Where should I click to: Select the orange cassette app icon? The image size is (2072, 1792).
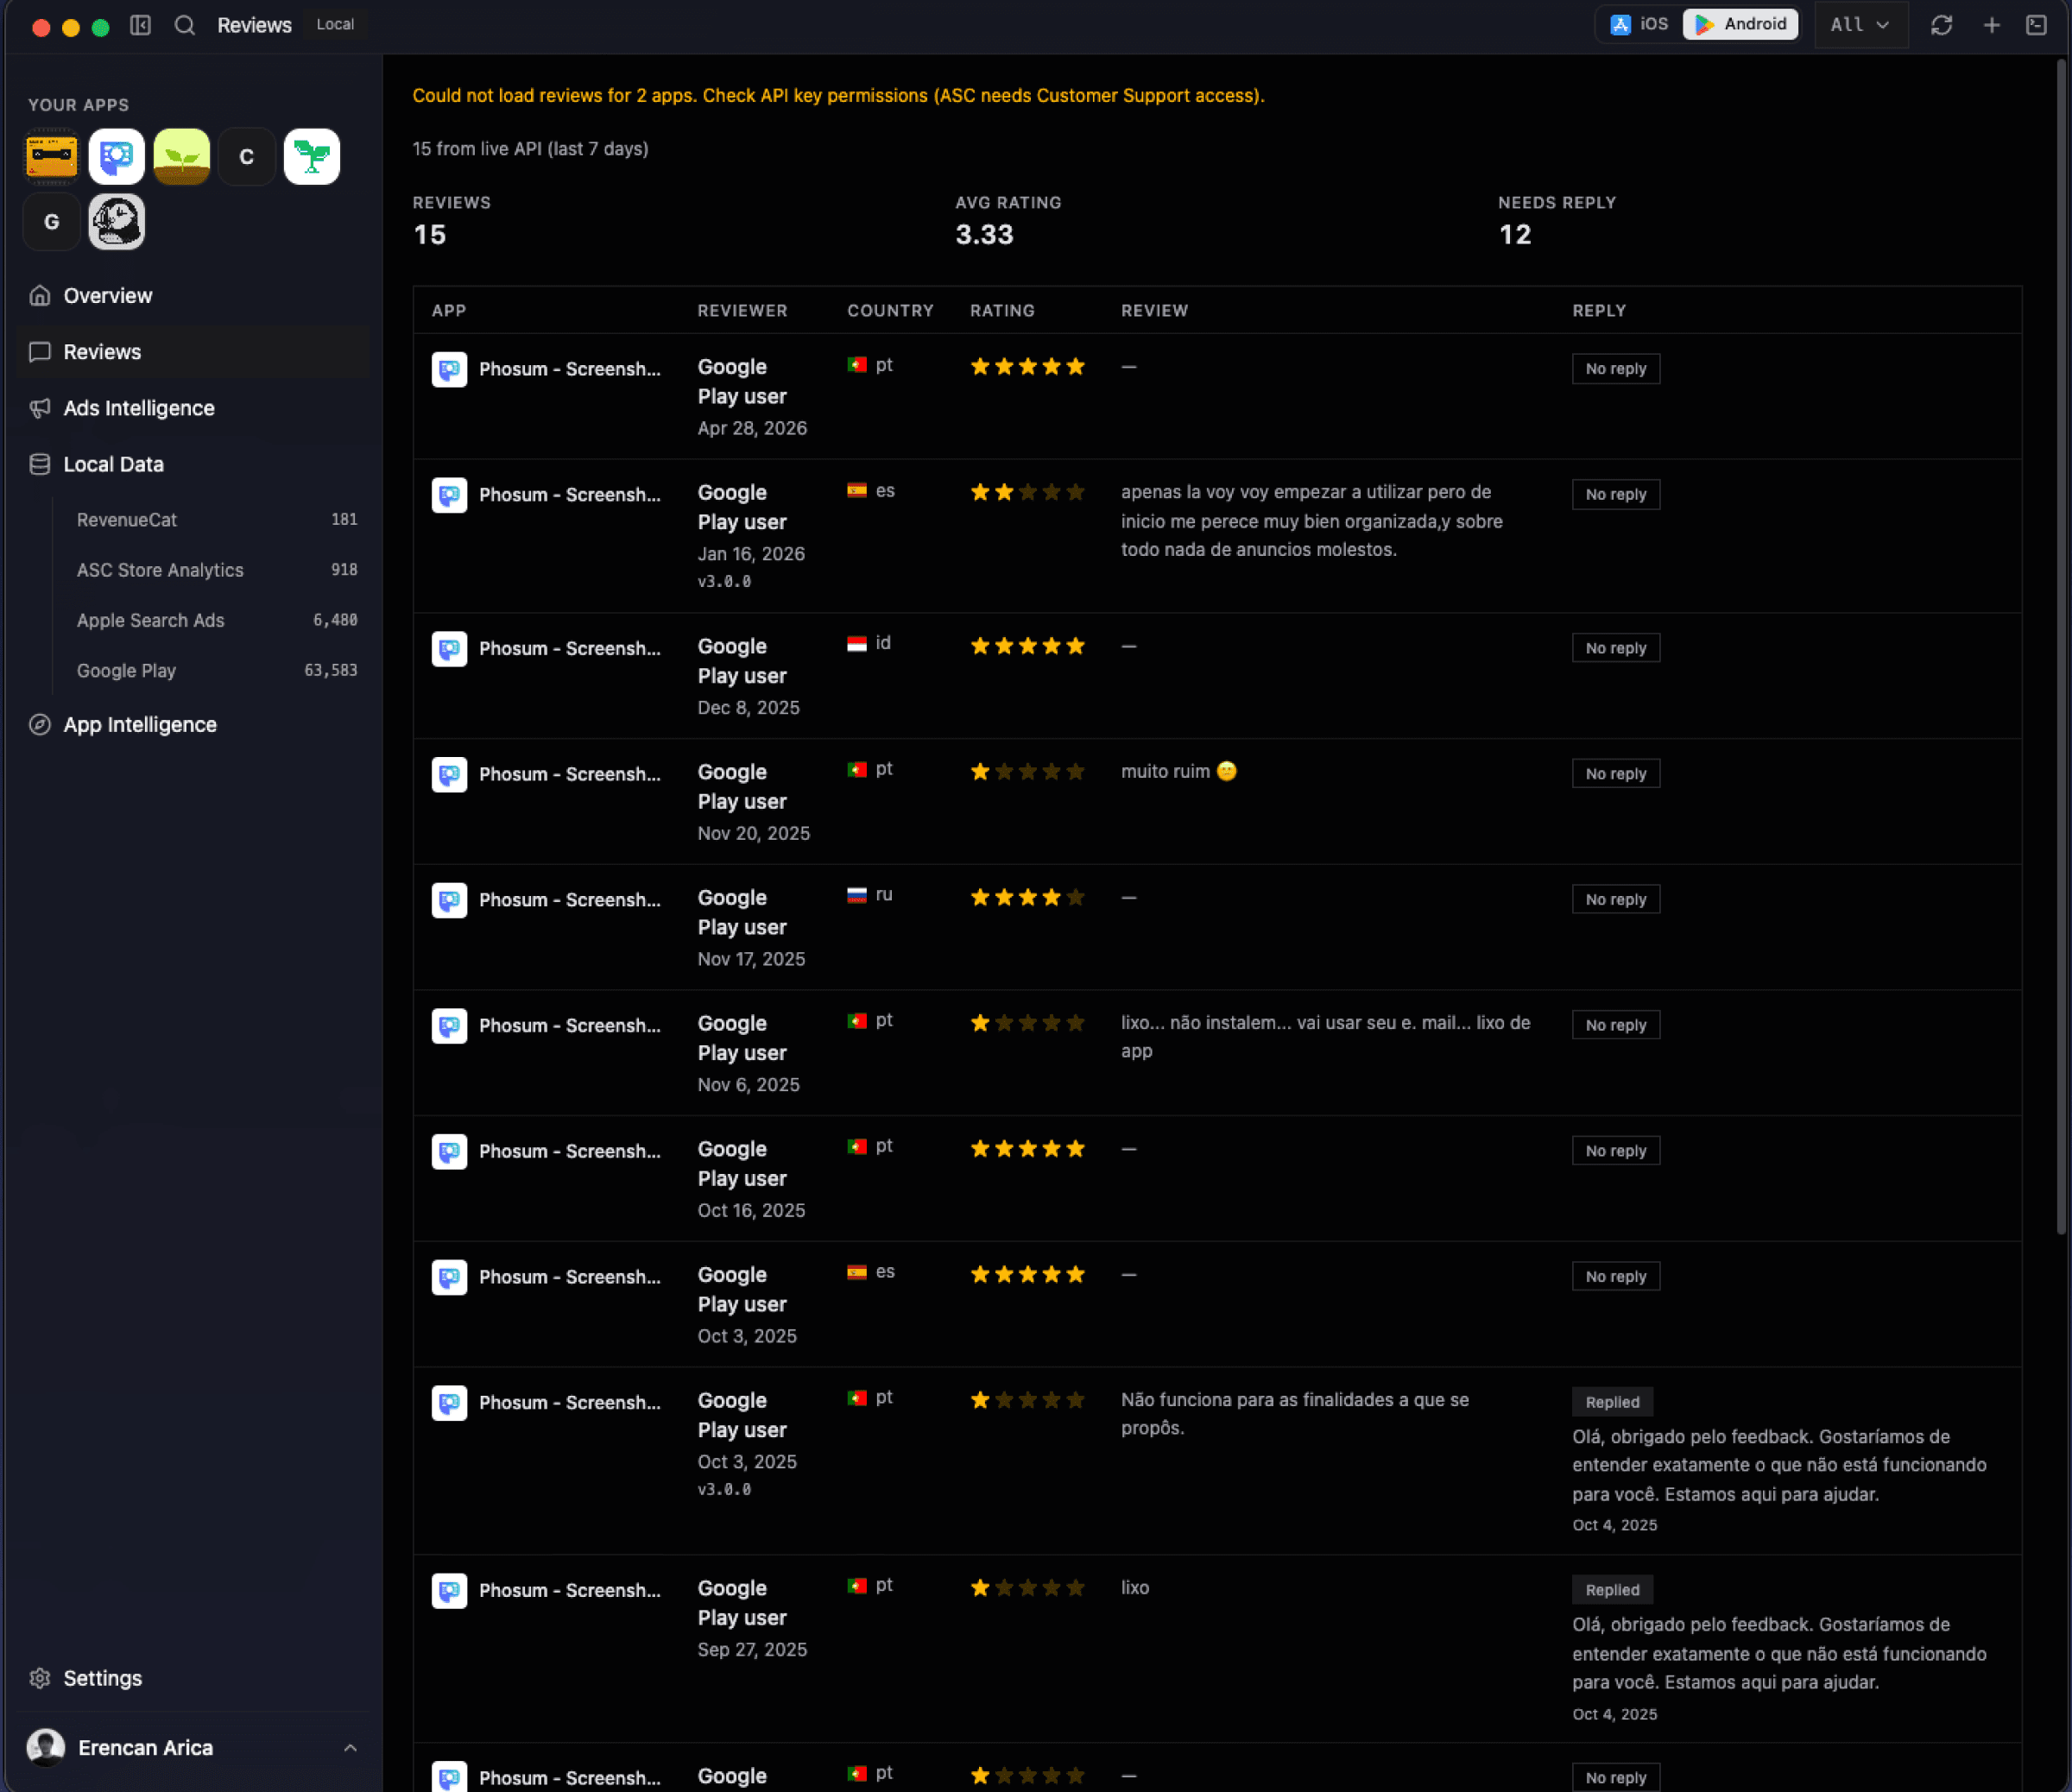52,156
